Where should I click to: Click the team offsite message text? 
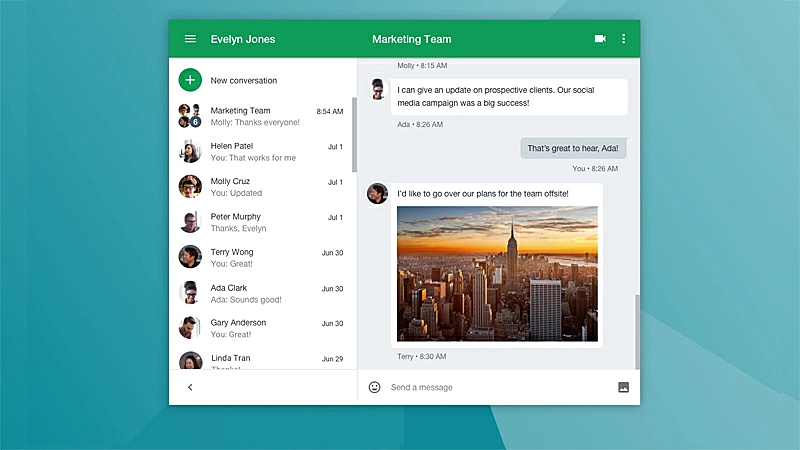click(483, 194)
